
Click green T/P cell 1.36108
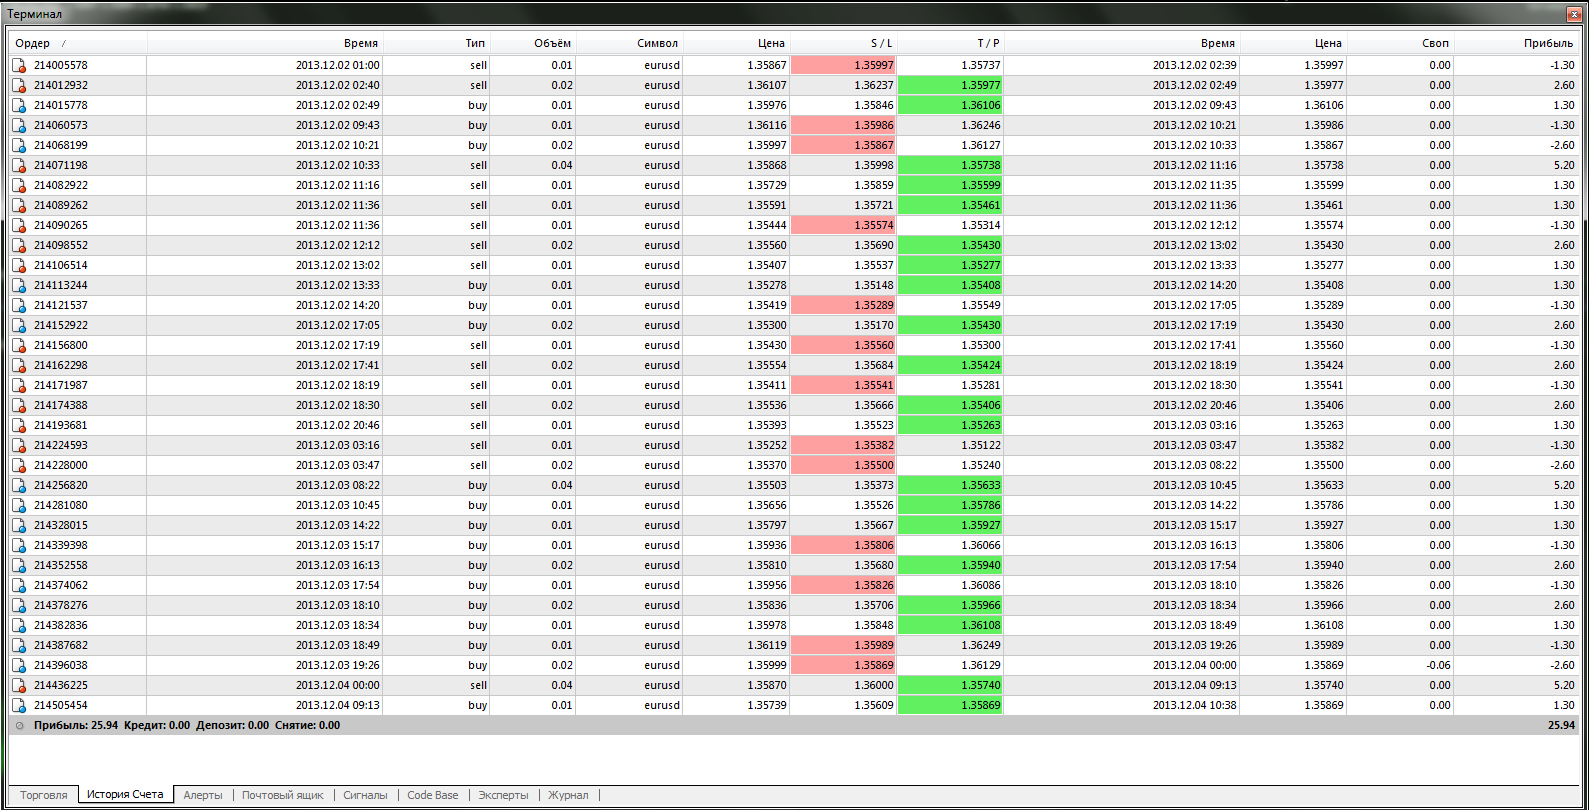[951, 625]
